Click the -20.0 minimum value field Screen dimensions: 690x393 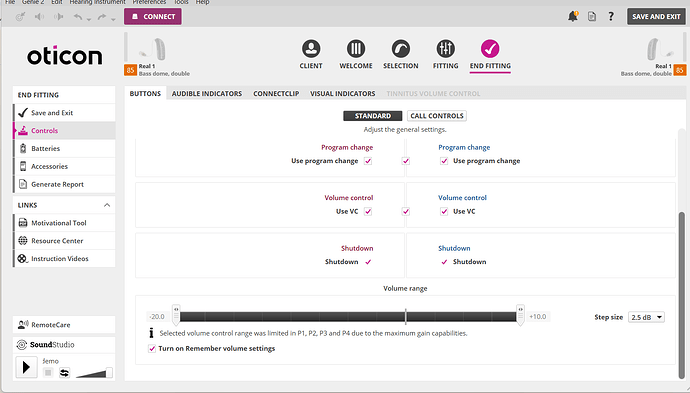click(157, 316)
